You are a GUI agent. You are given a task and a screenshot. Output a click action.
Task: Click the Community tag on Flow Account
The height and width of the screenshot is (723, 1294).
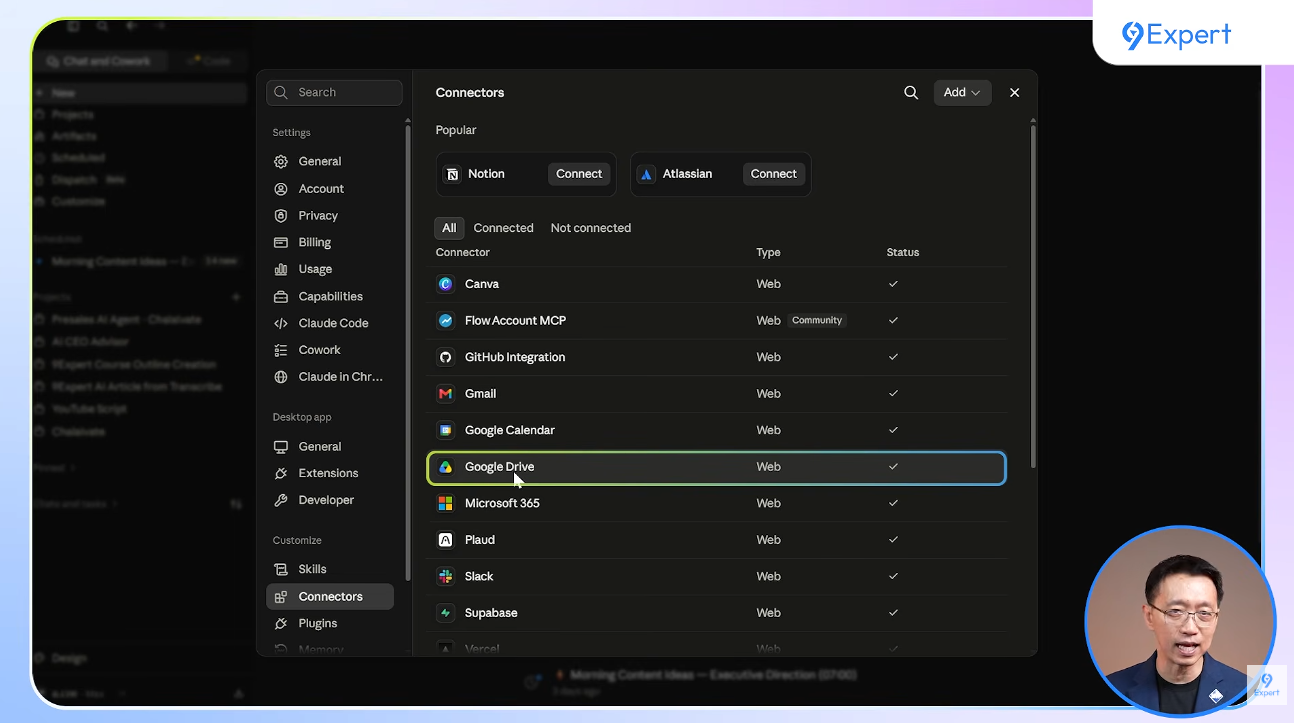coord(817,321)
